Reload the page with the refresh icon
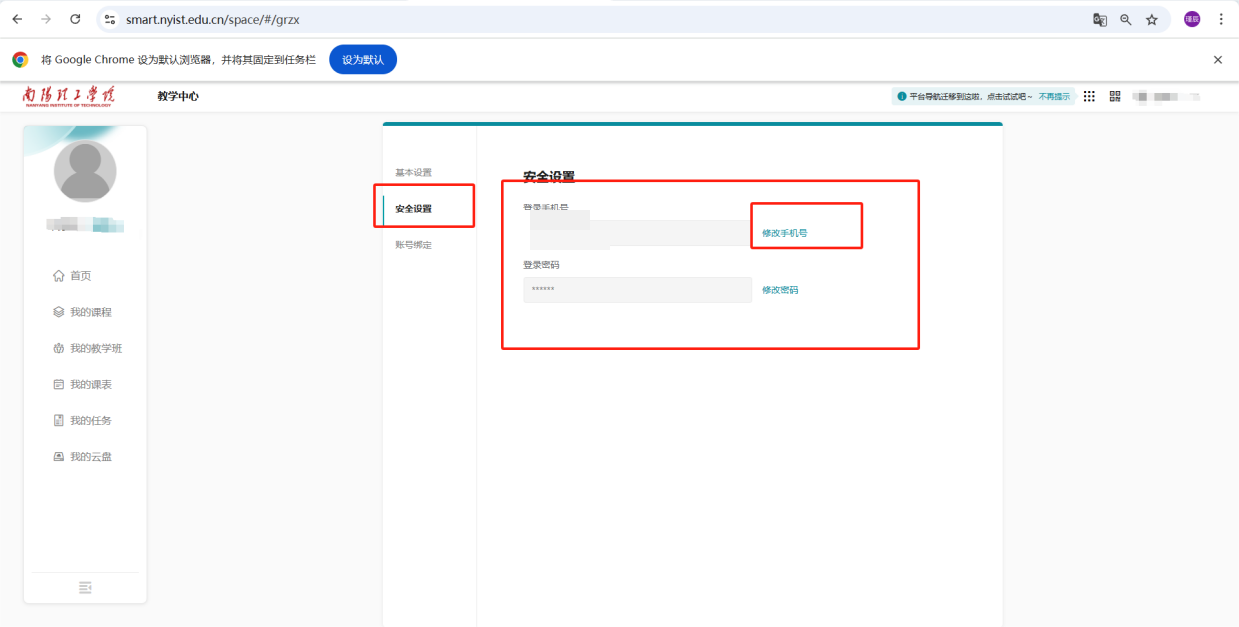This screenshot has width=1239, height=627. point(75,20)
